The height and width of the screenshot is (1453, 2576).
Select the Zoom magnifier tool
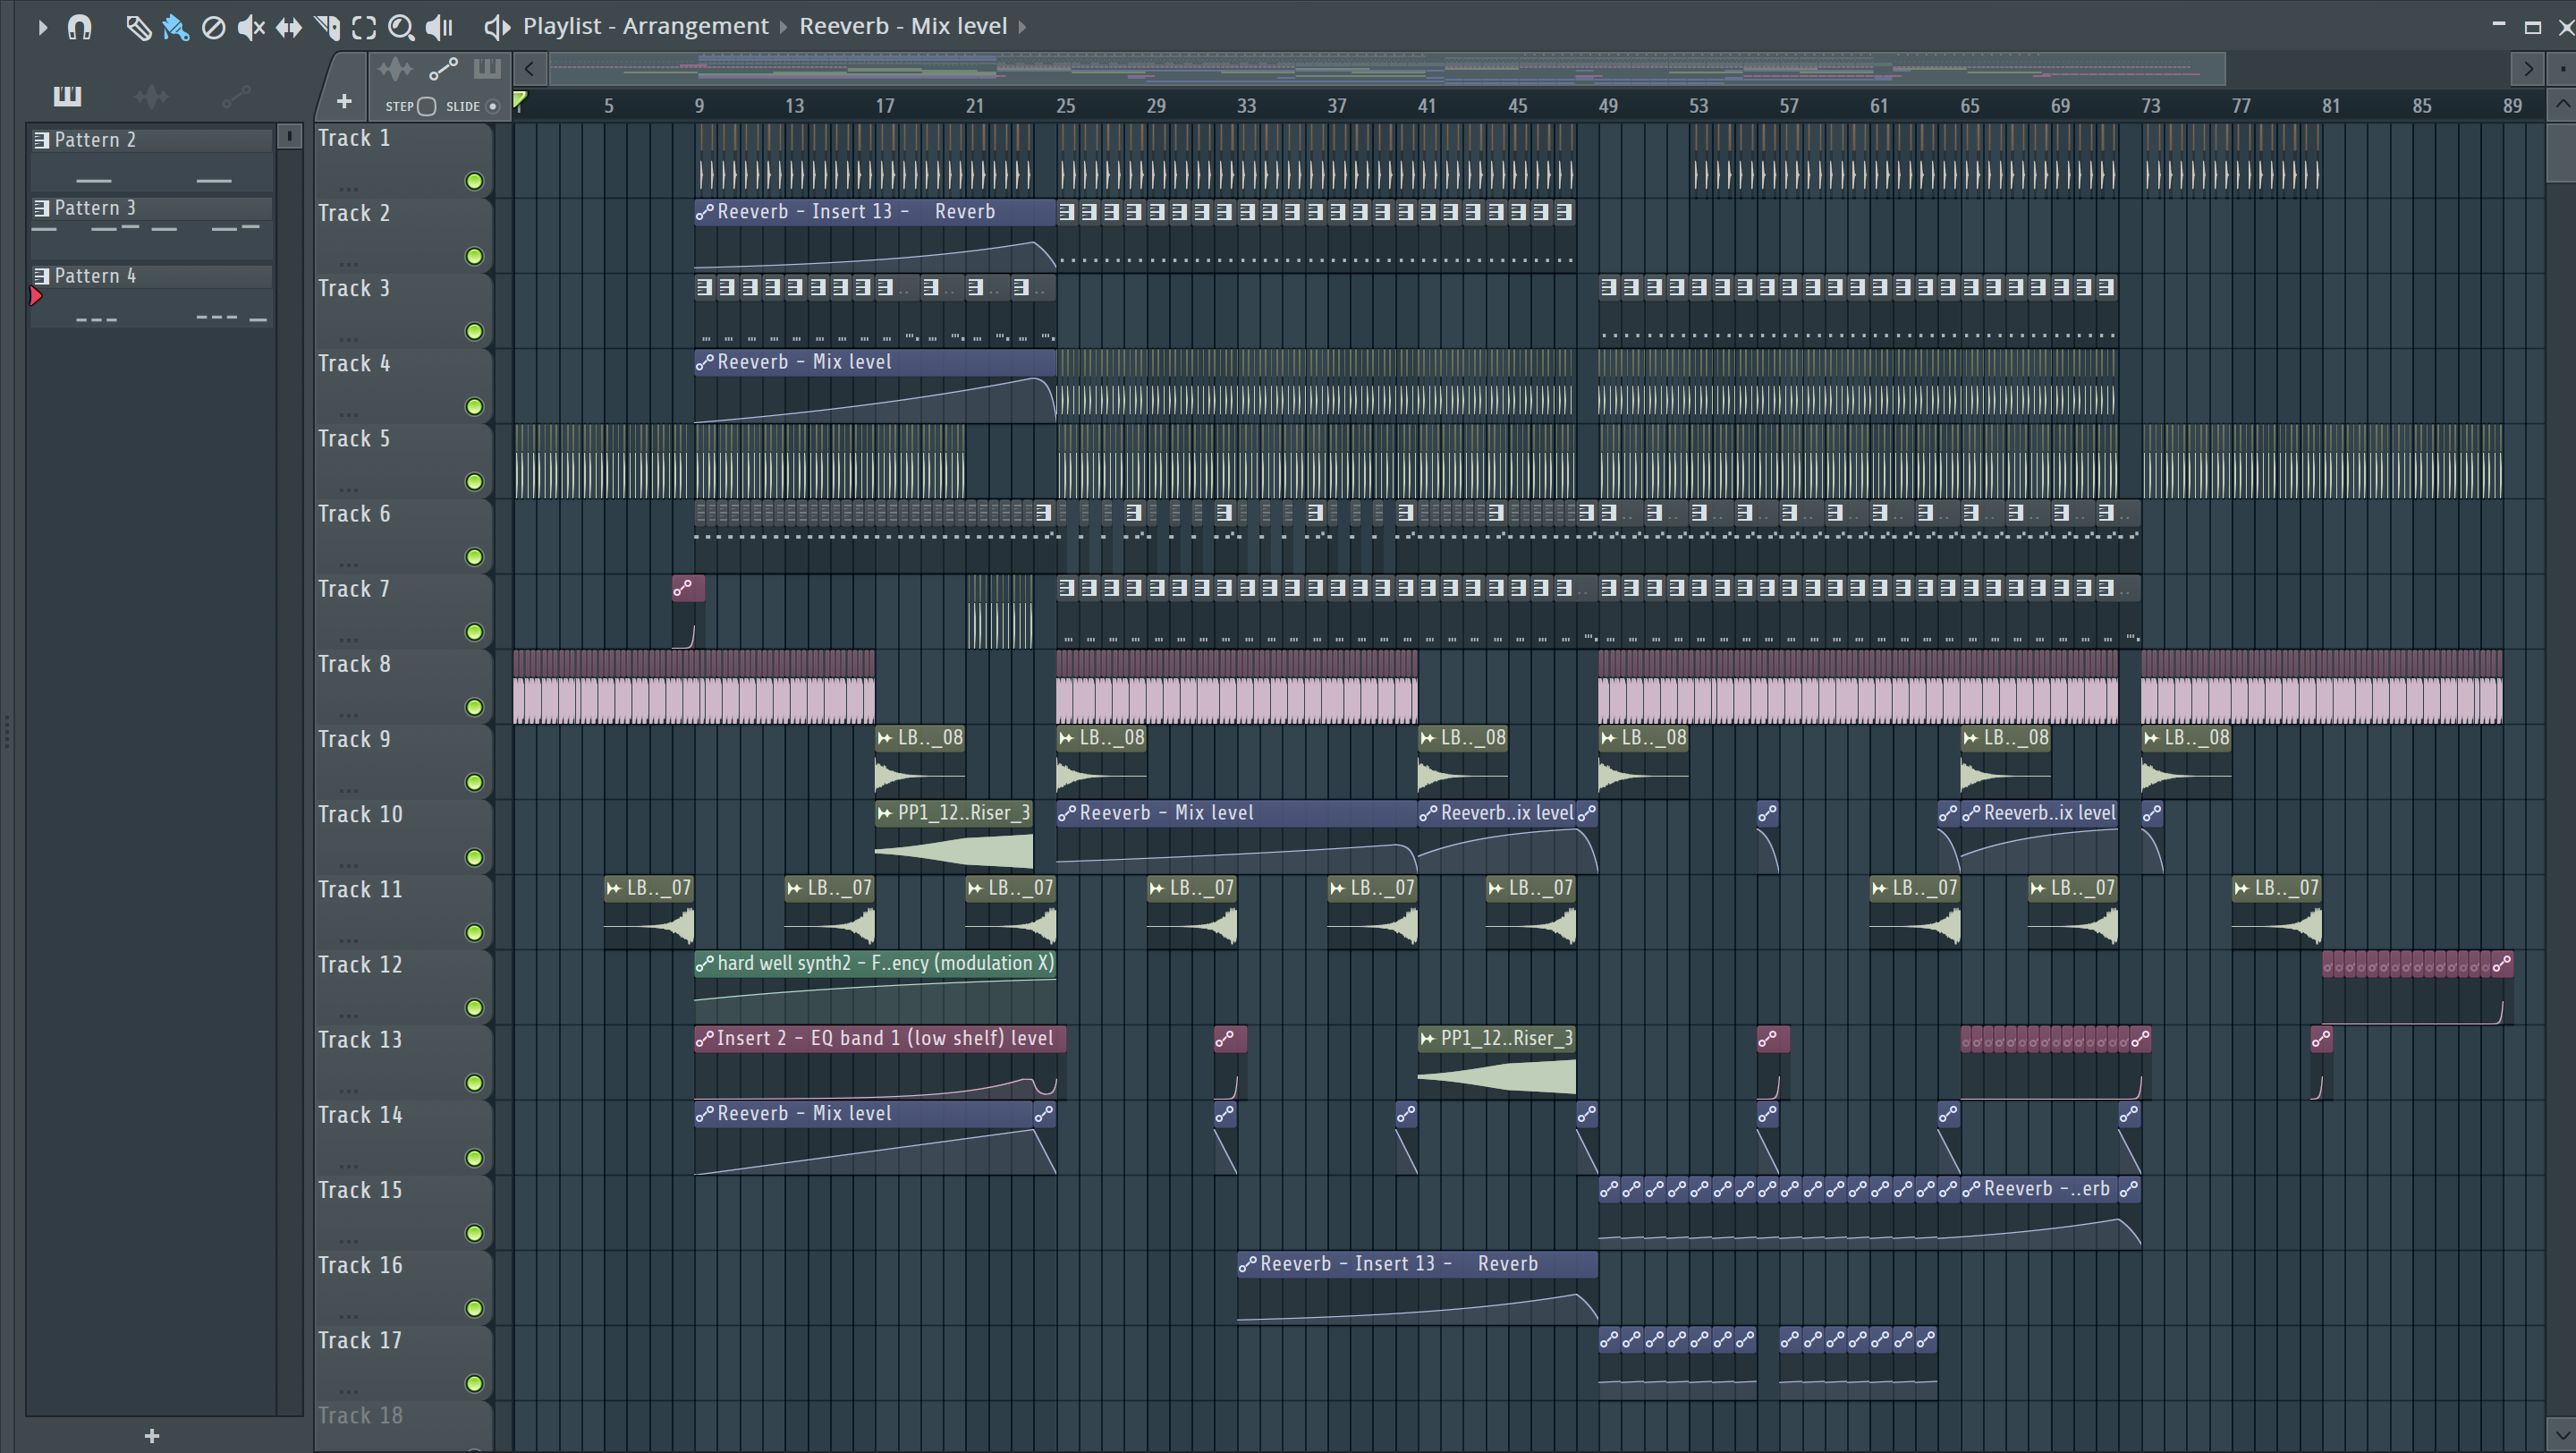coord(401,27)
